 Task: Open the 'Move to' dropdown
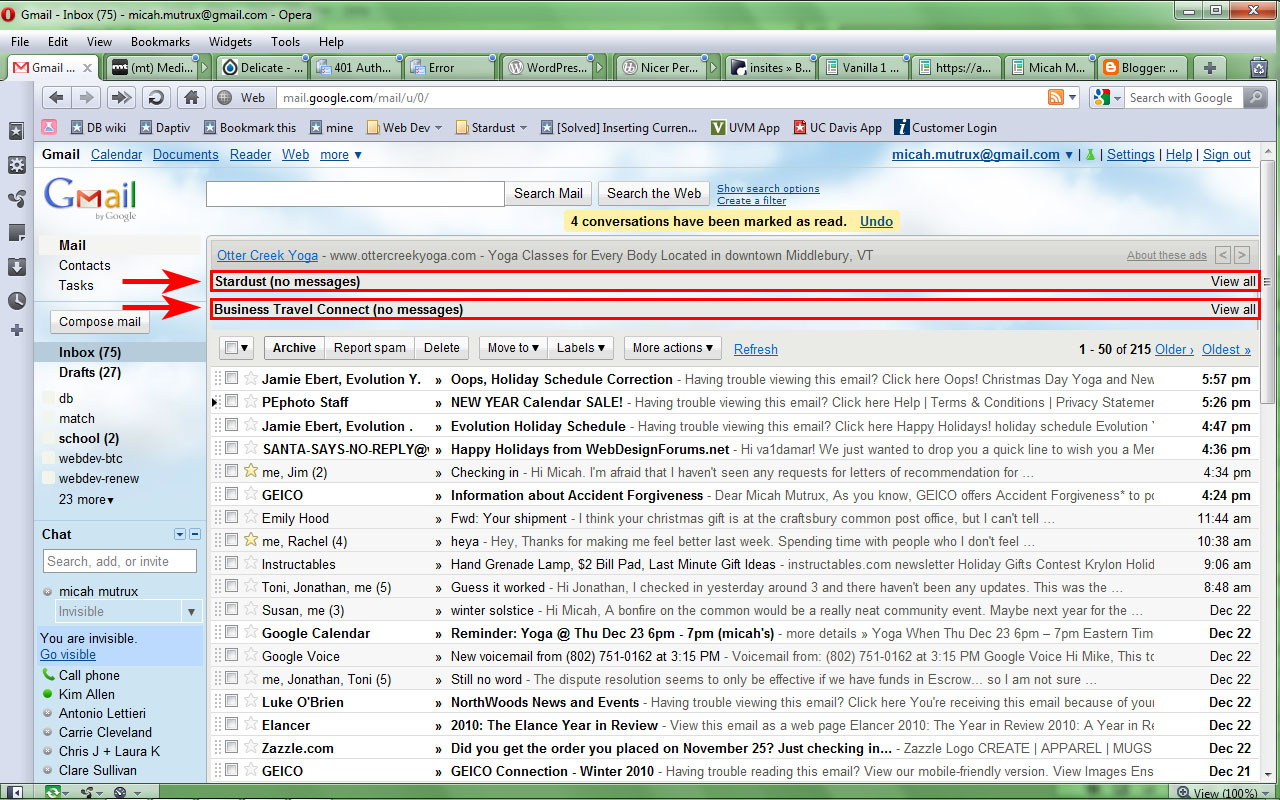[x=514, y=348]
